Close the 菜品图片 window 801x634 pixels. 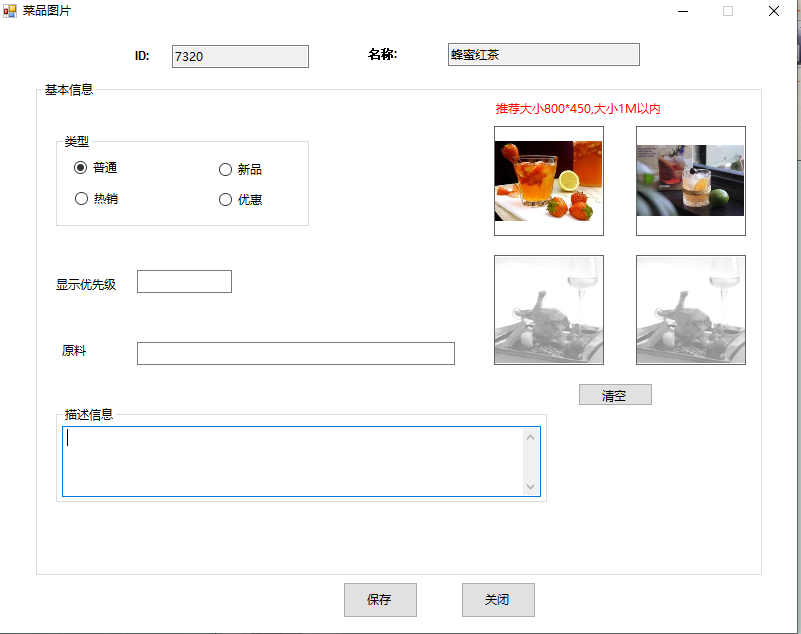click(773, 11)
